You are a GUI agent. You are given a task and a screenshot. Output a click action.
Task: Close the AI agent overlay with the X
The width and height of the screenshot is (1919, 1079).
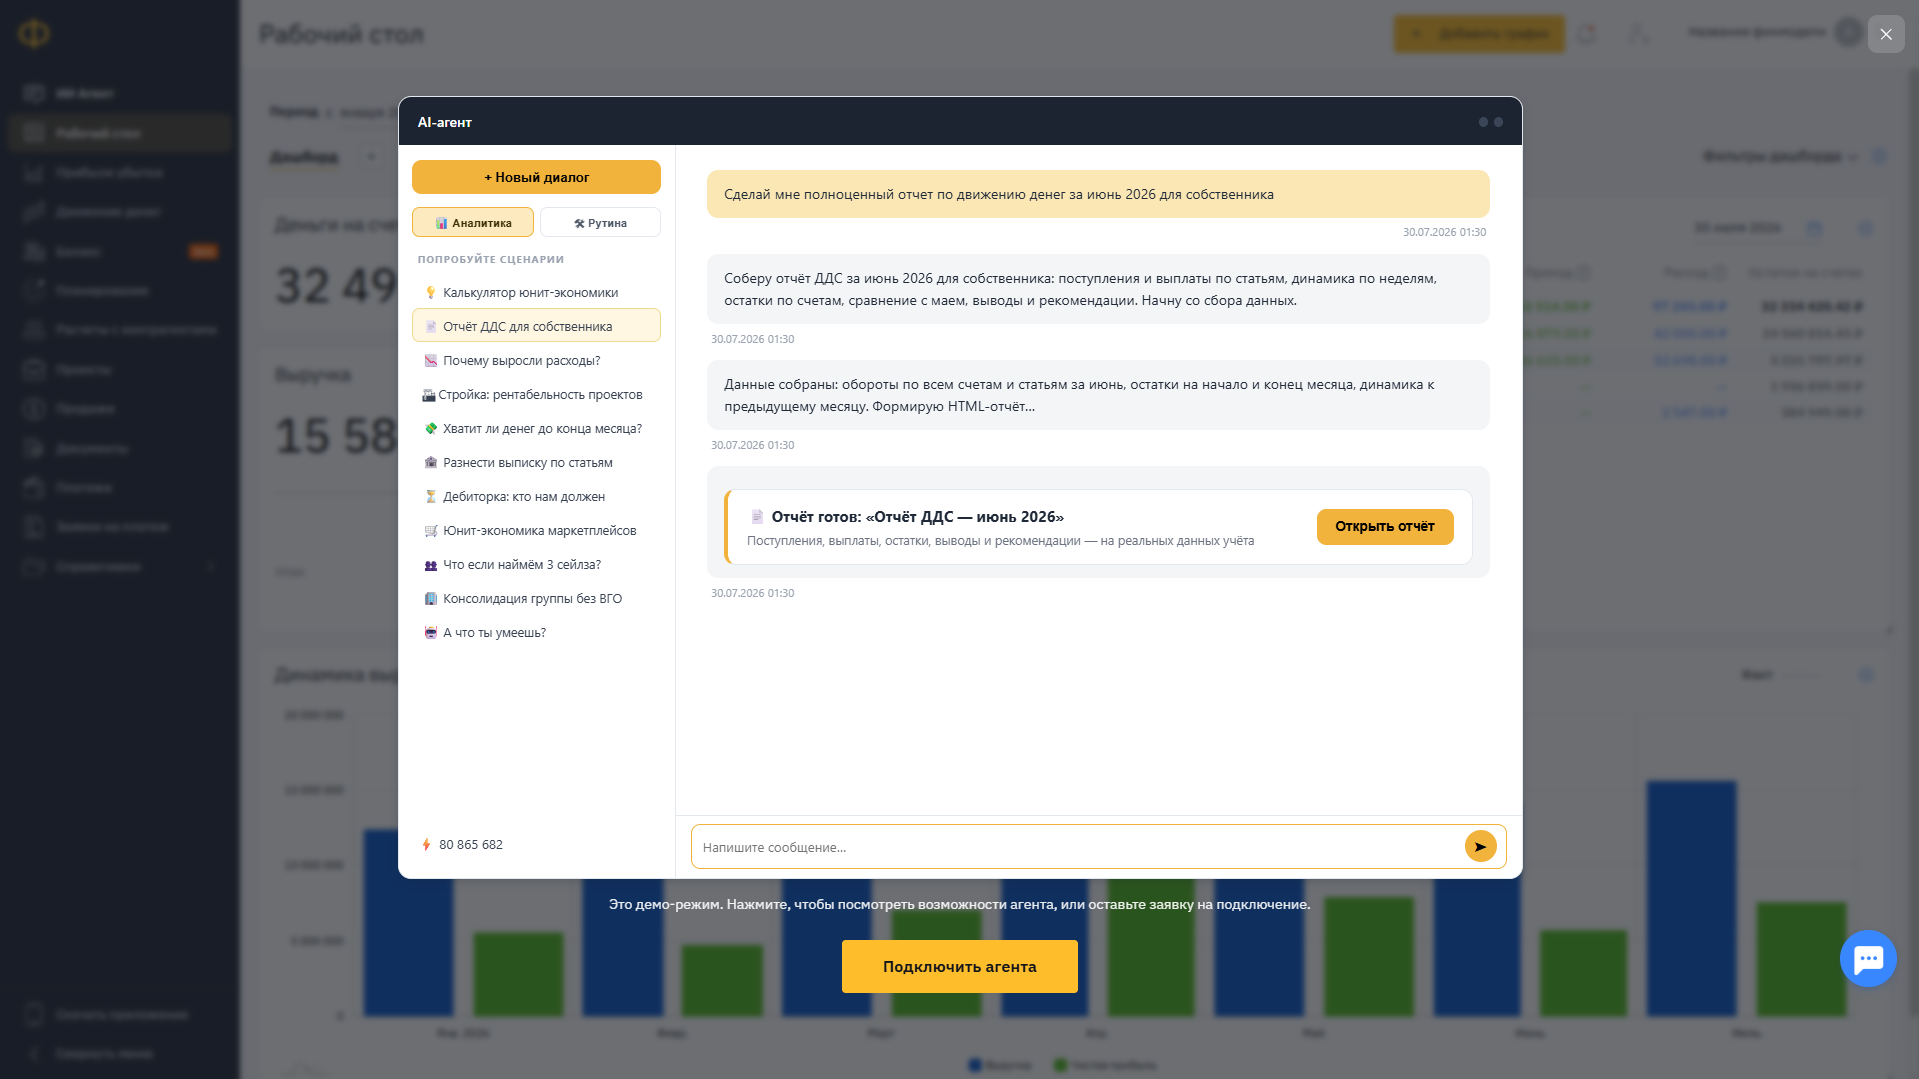1886,34
